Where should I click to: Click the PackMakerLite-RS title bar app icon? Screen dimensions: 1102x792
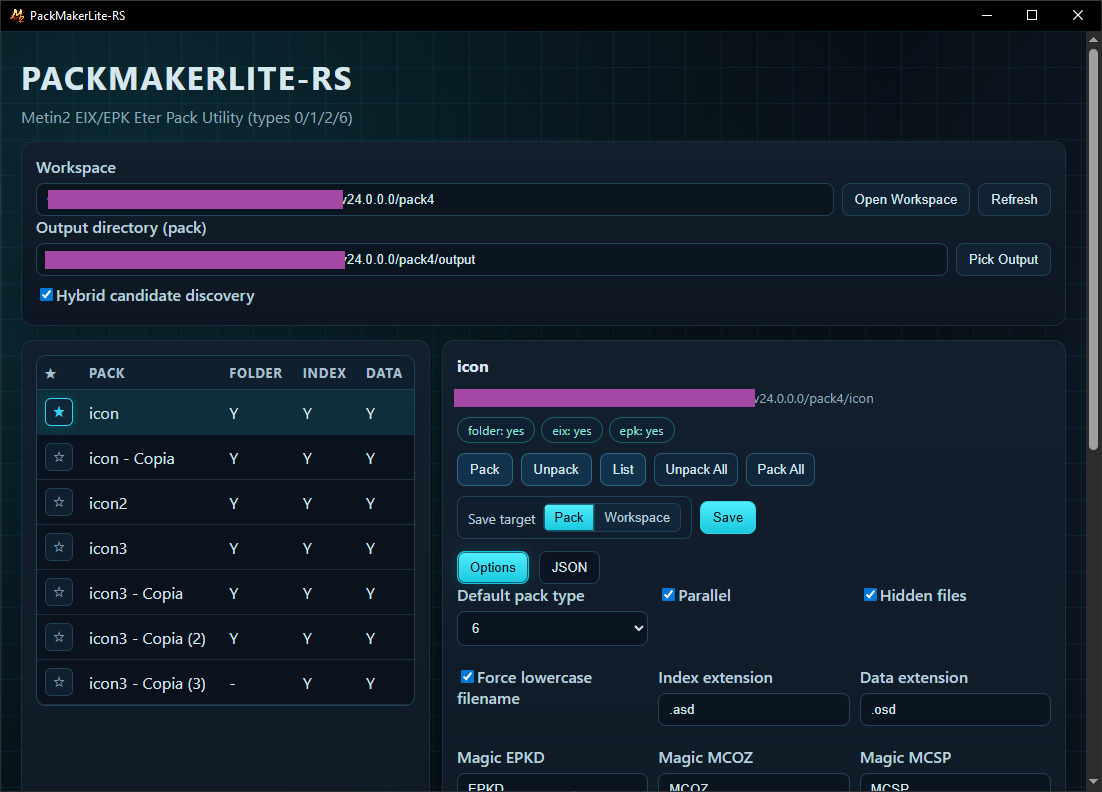click(17, 15)
